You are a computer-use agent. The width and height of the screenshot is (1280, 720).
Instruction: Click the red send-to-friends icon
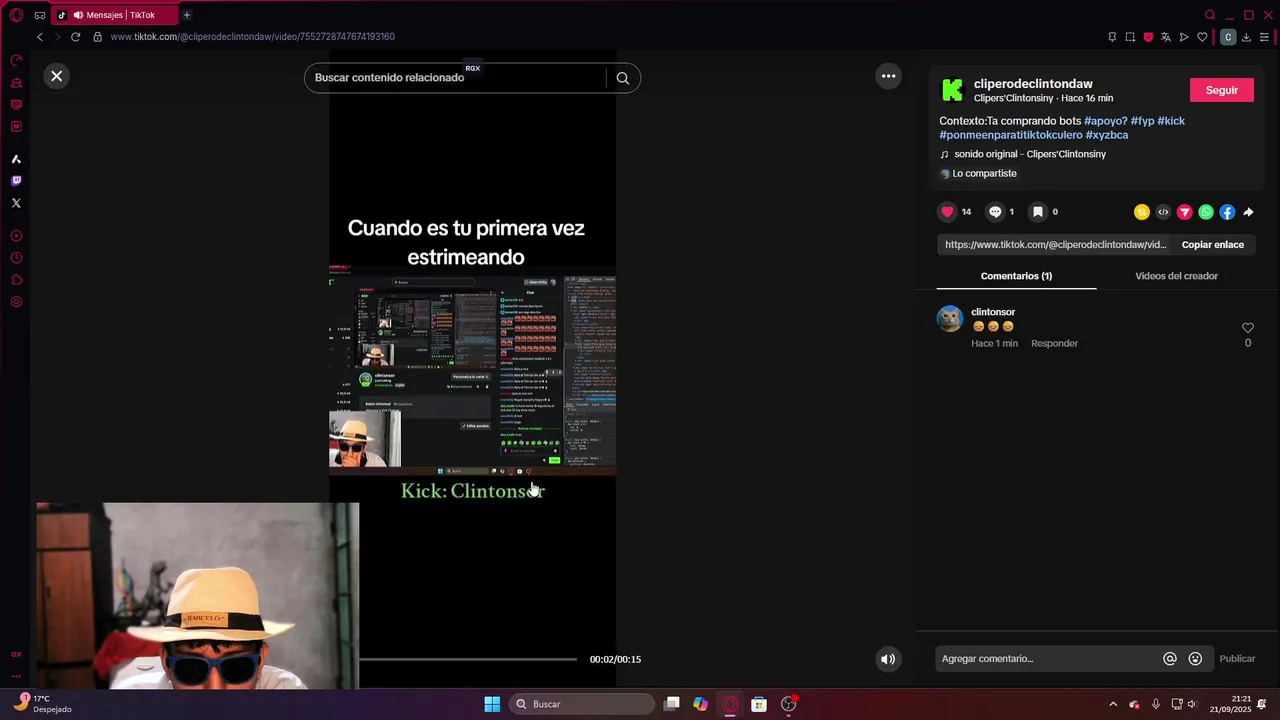point(1184,212)
